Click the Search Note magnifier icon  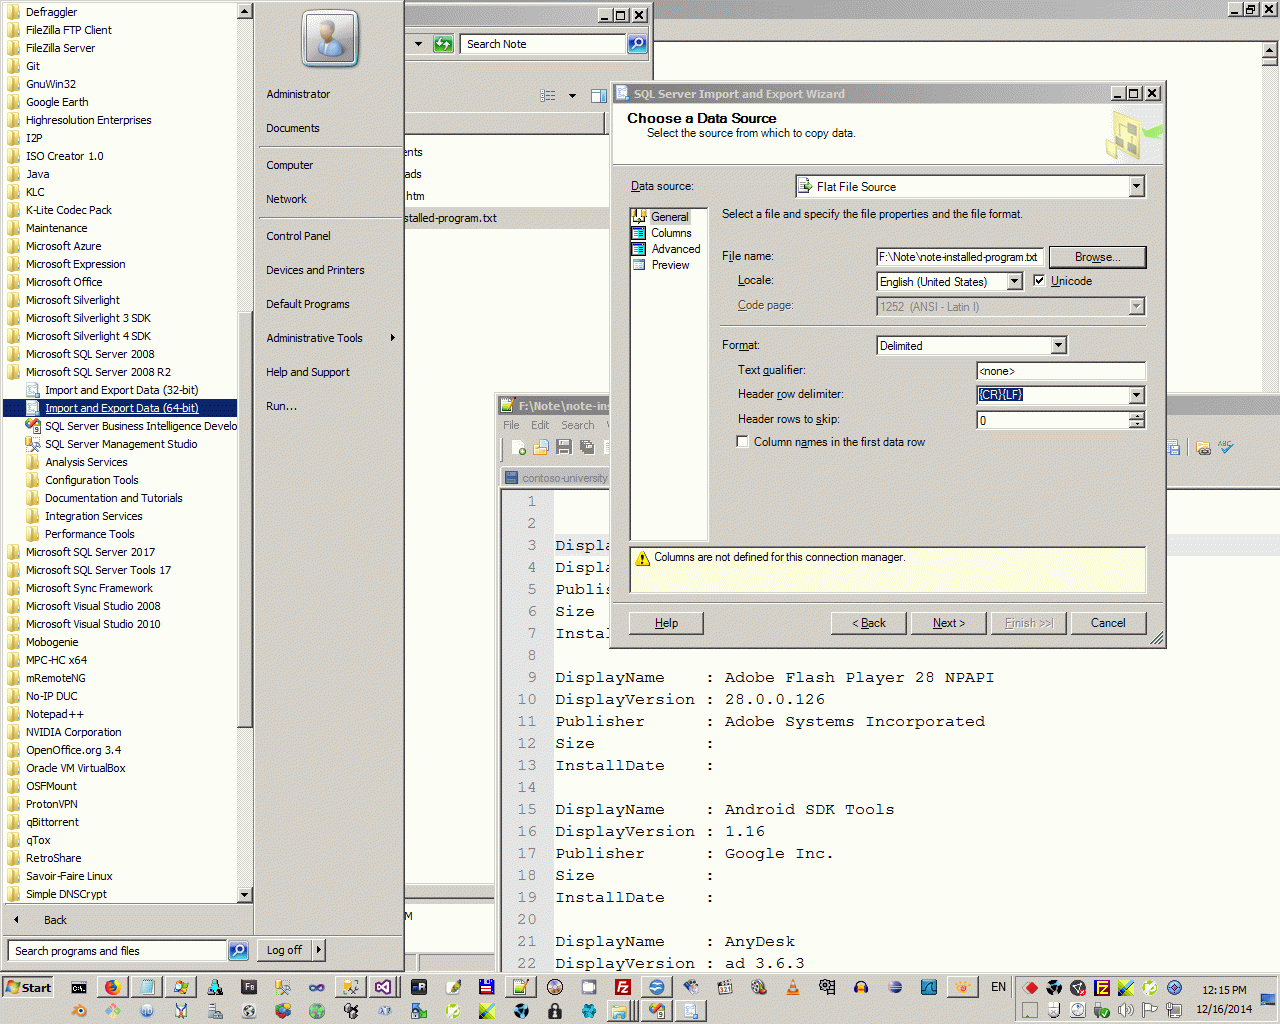637,44
